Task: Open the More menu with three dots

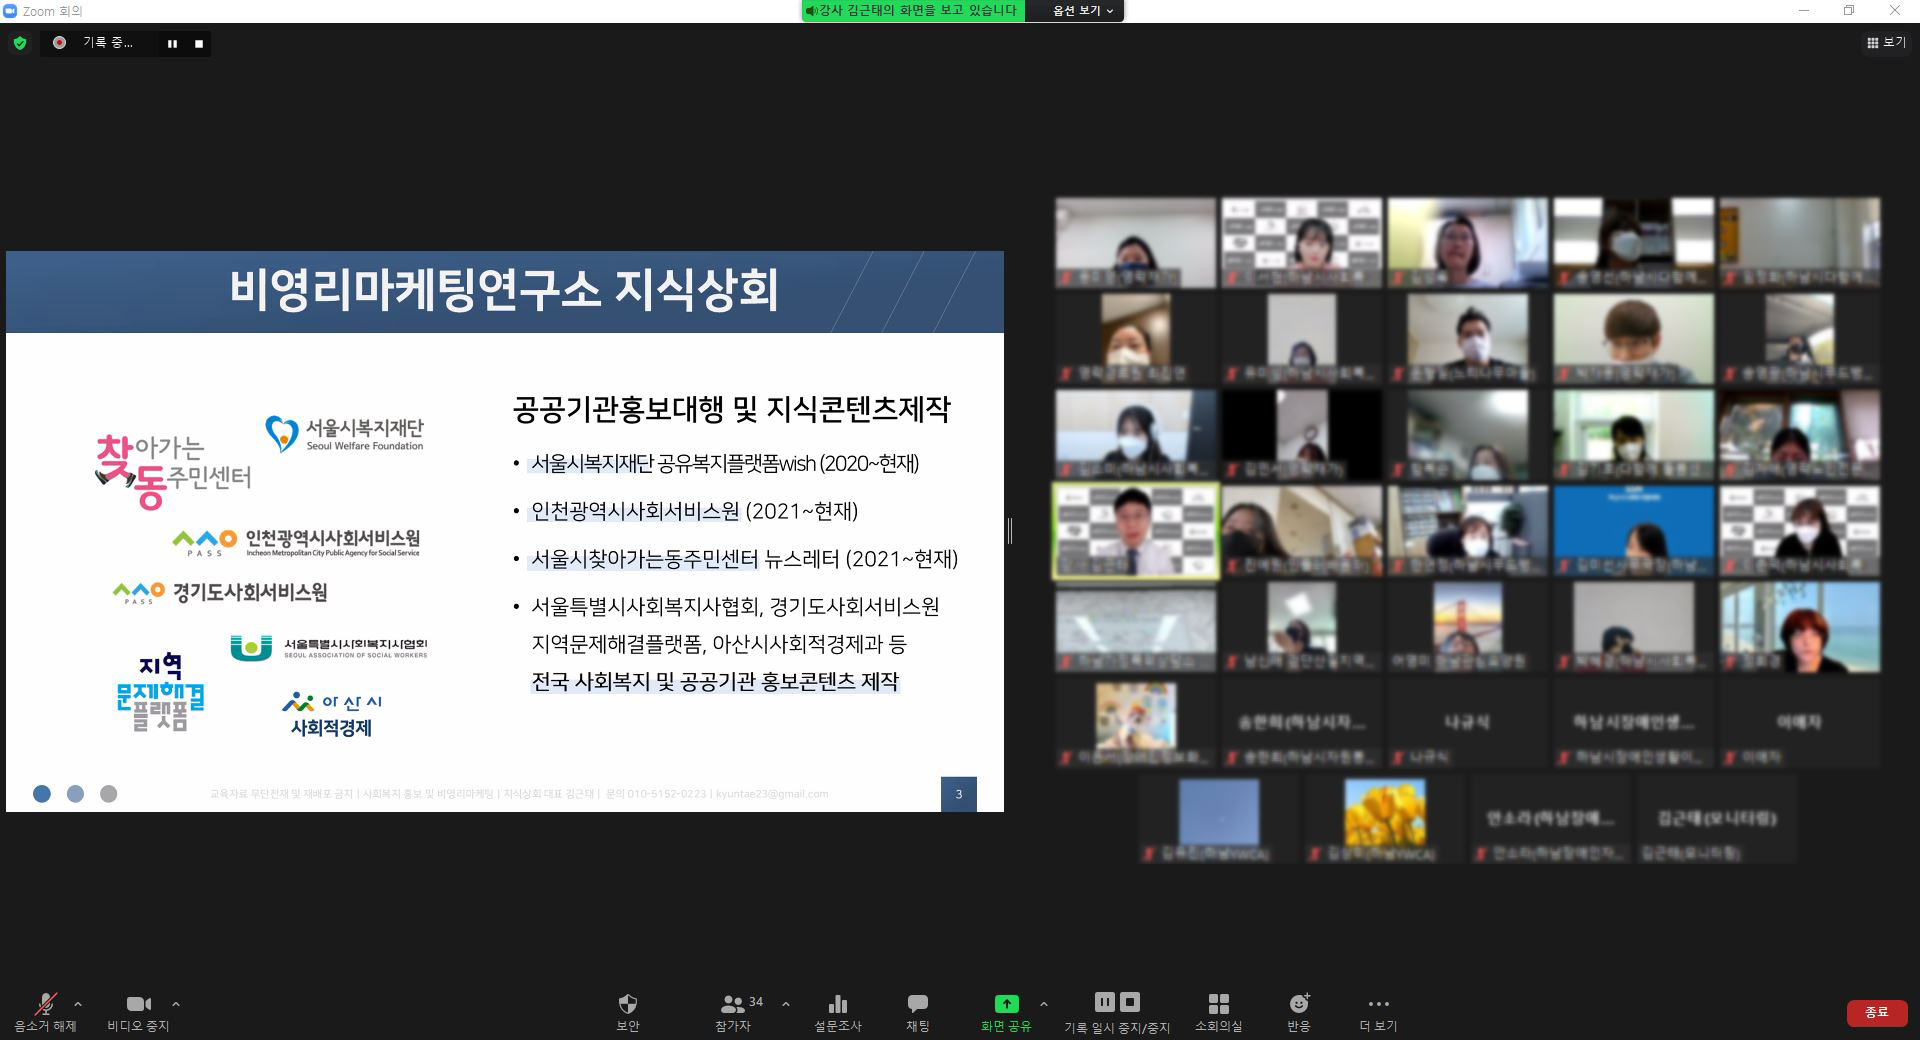Action: [x=1378, y=1005]
